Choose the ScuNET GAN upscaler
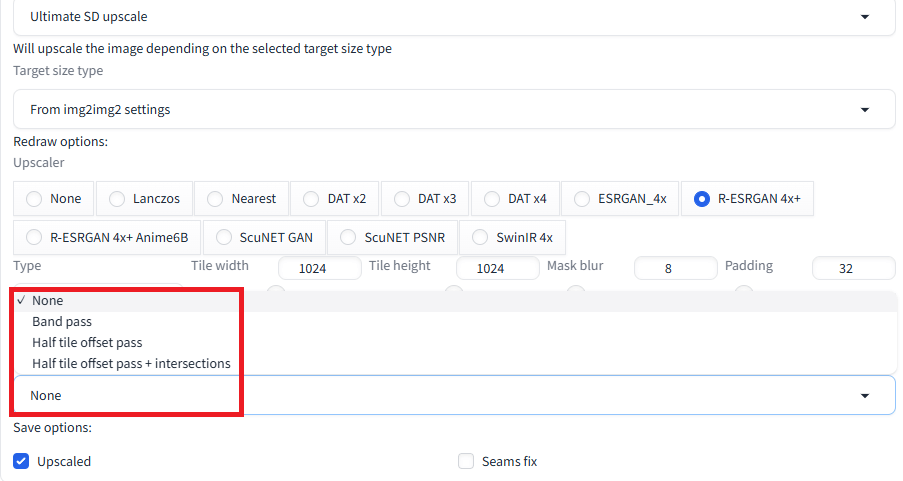Viewport: 903px width, 481px height. [223, 237]
